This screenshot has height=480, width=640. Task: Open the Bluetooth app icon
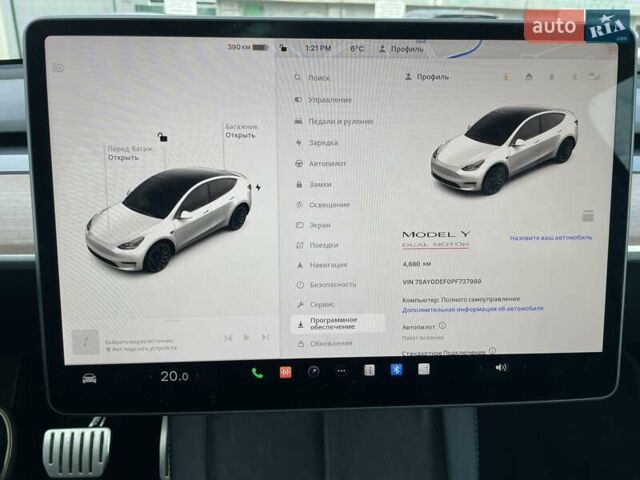coord(396,369)
